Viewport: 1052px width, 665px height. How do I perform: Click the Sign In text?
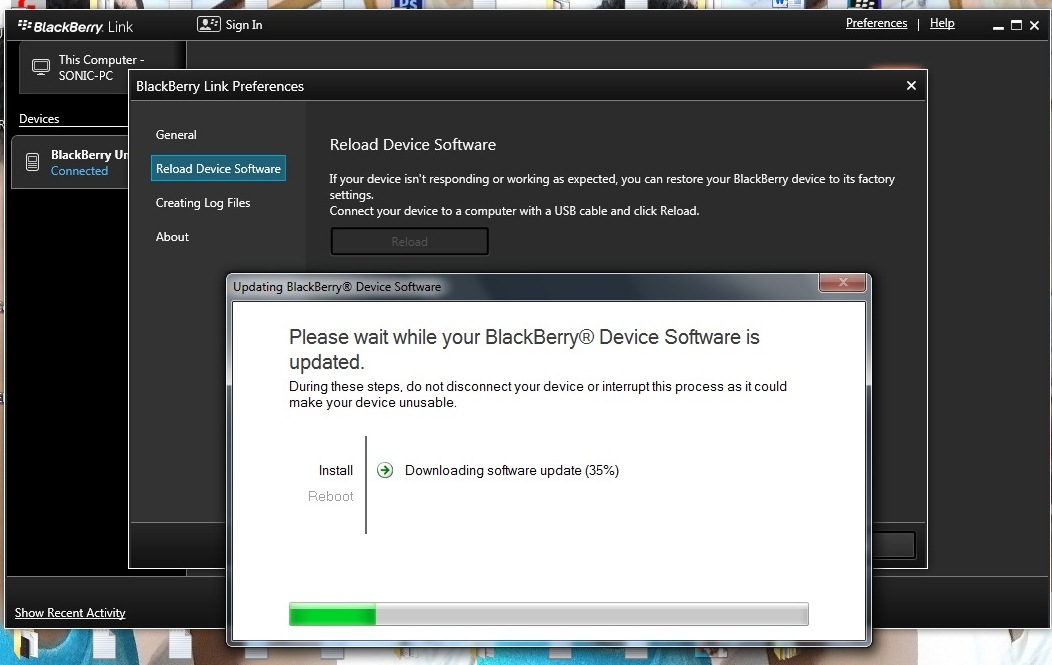pos(244,25)
